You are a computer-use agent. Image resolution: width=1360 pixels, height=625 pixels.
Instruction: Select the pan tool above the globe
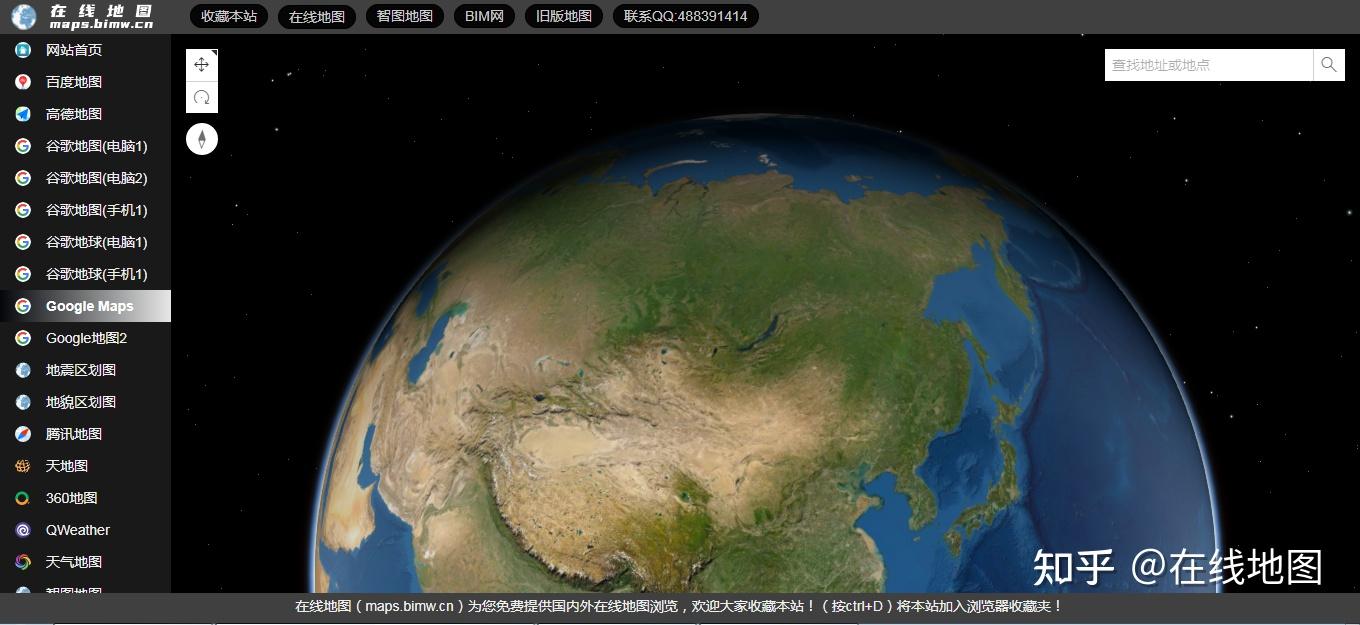[201, 64]
